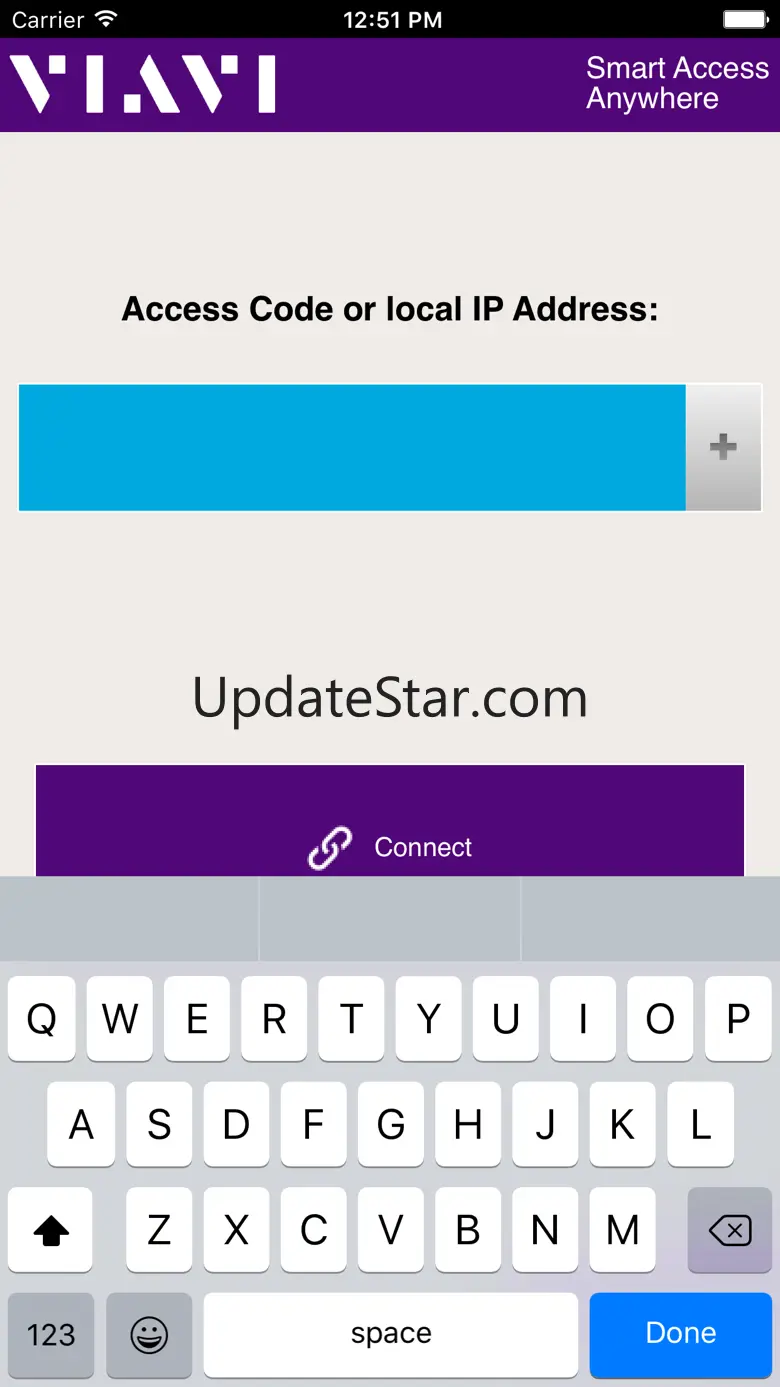Switch to the 123 numeric keyboard
Viewport: 780px width, 1387px height.
(x=51, y=1334)
